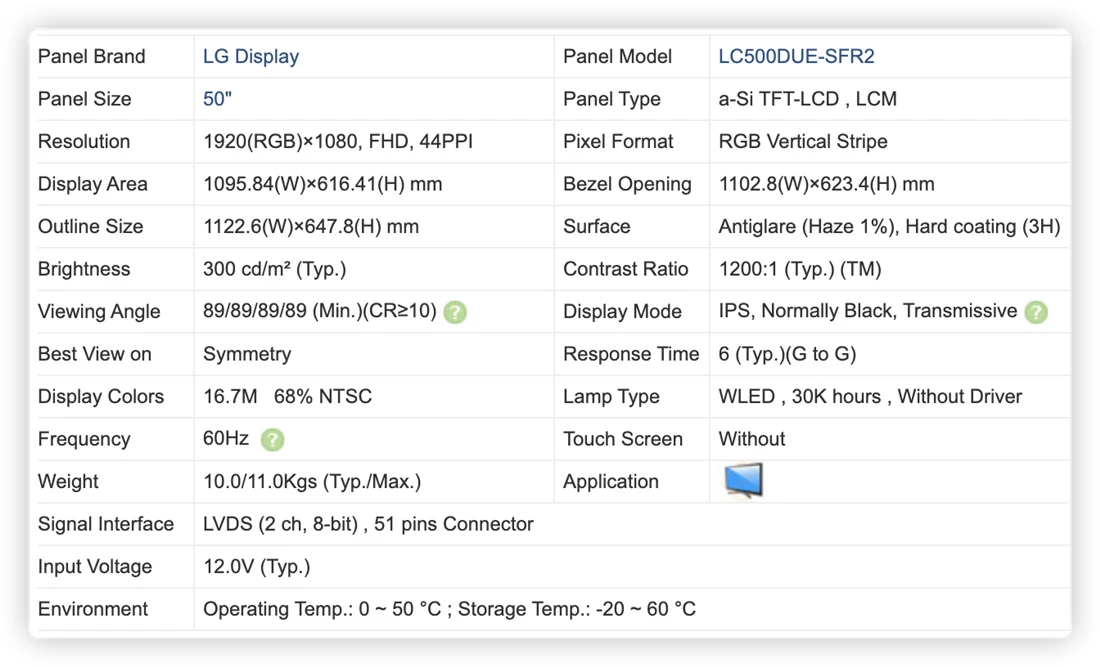Click LVDS (2 ch, 8-bit) , 51 pins Connector
This screenshot has width=1100, height=667.
click(x=368, y=525)
